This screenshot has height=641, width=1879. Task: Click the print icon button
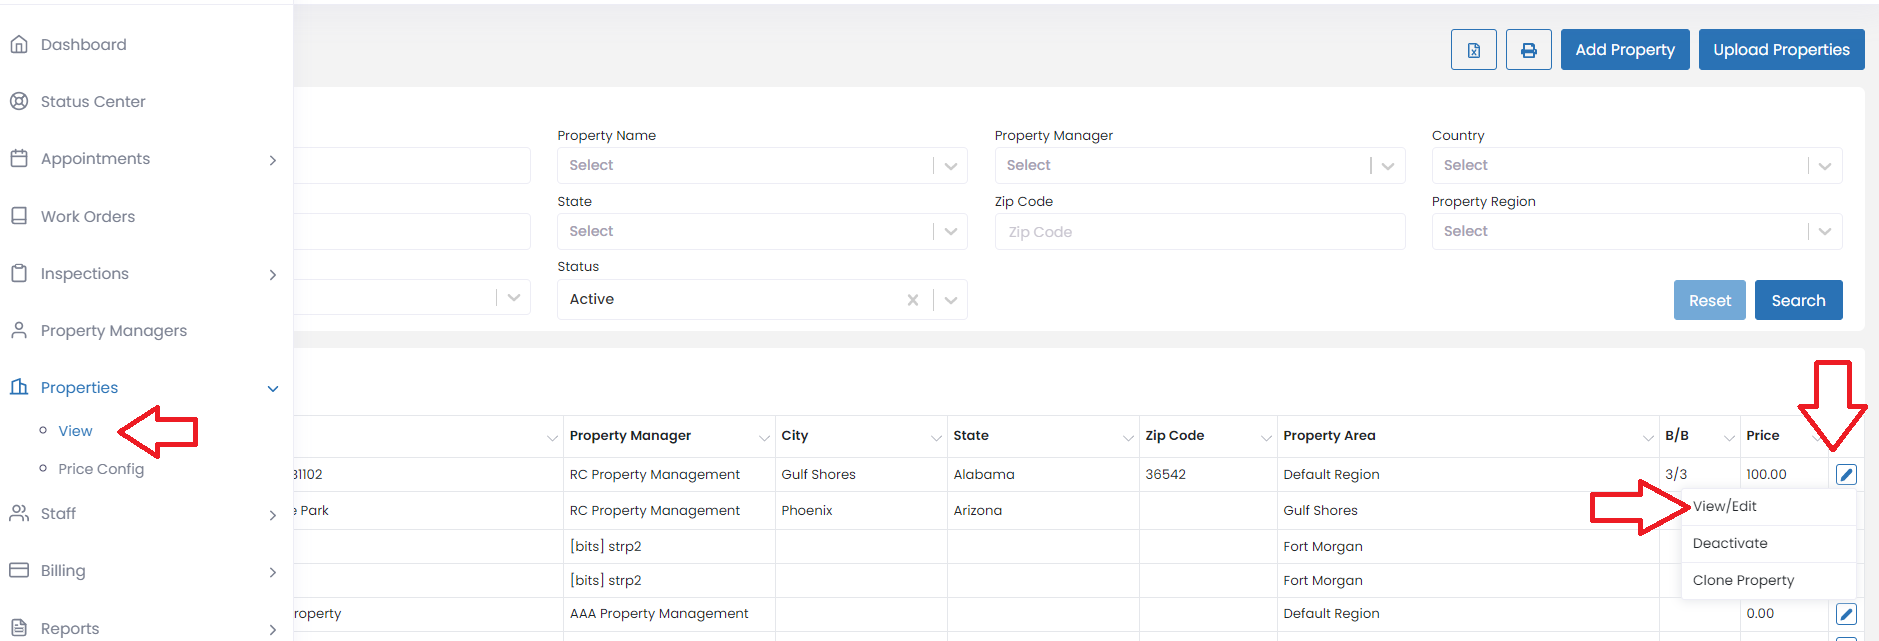tap(1528, 50)
